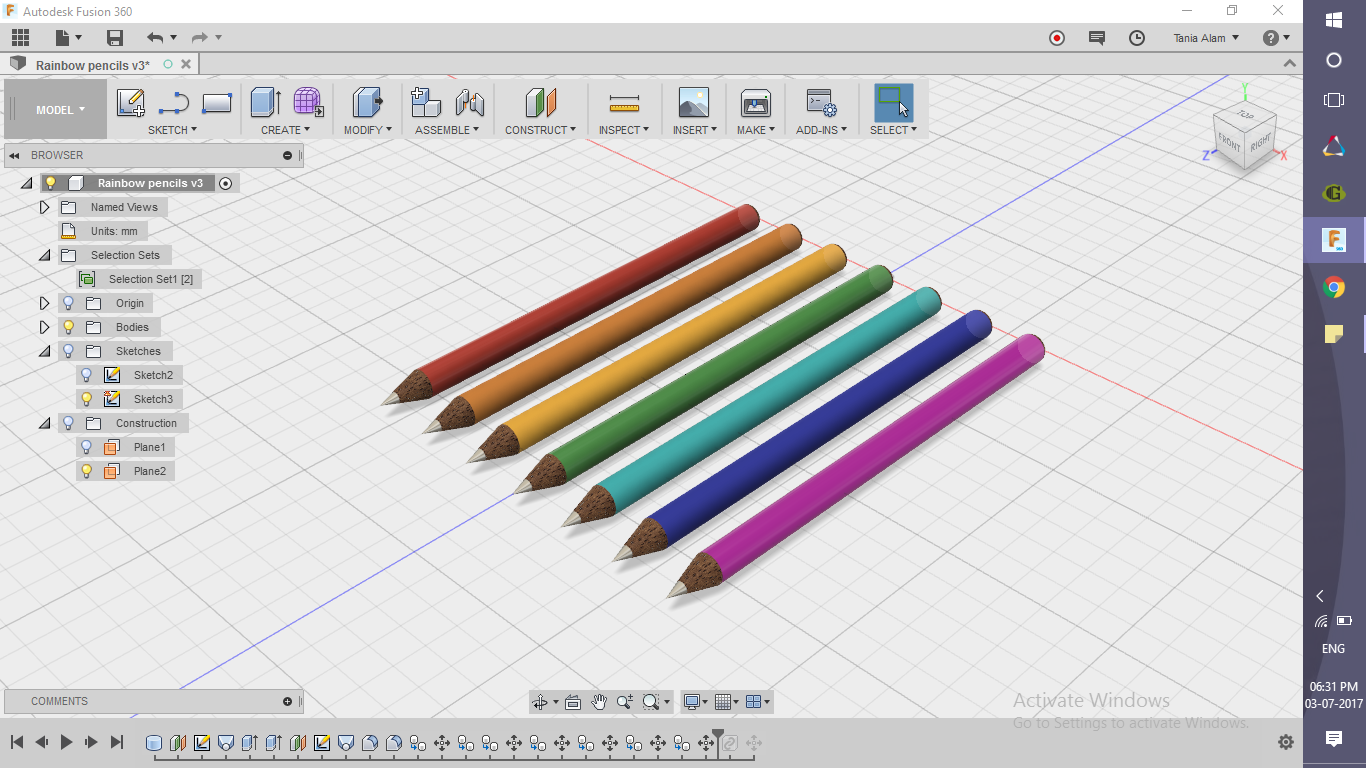This screenshot has height=768, width=1366.
Task: Collapse the BROWSER panel with minus button
Action: tap(288, 155)
